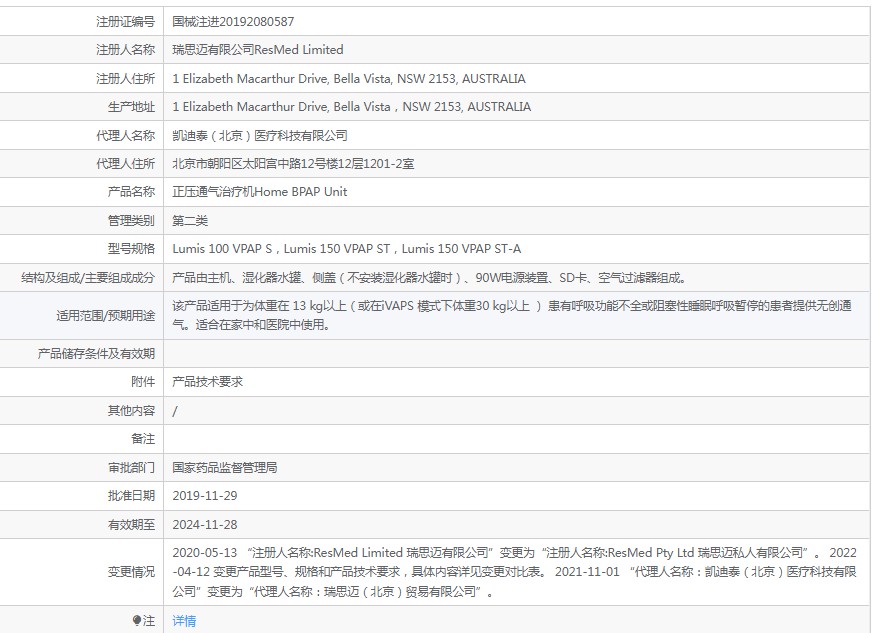
Task: Click the 管理类别 label
Action: pos(131,220)
